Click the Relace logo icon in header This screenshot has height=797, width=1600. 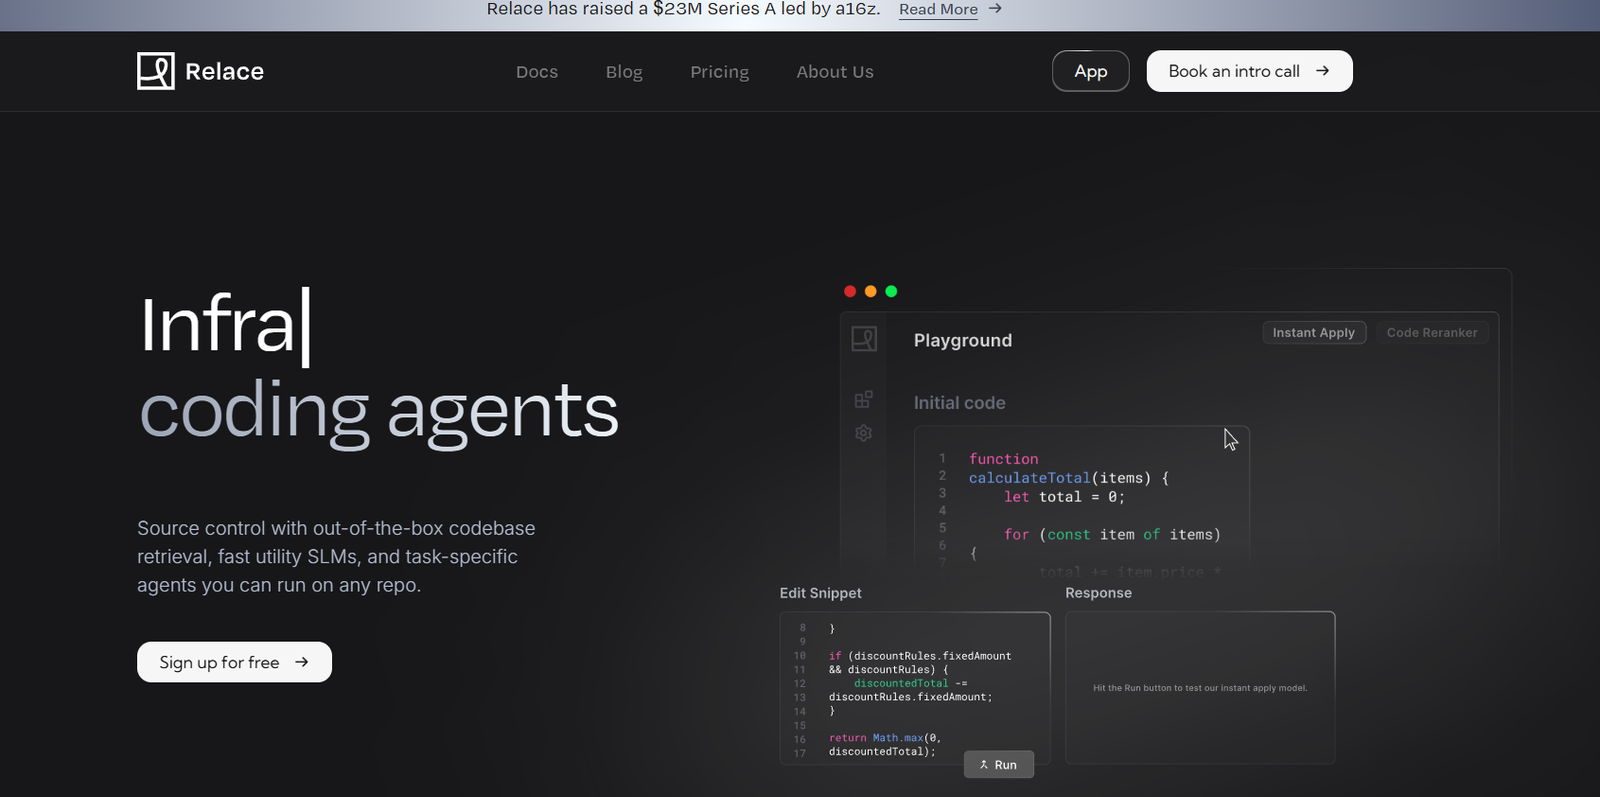pyautogui.click(x=156, y=71)
